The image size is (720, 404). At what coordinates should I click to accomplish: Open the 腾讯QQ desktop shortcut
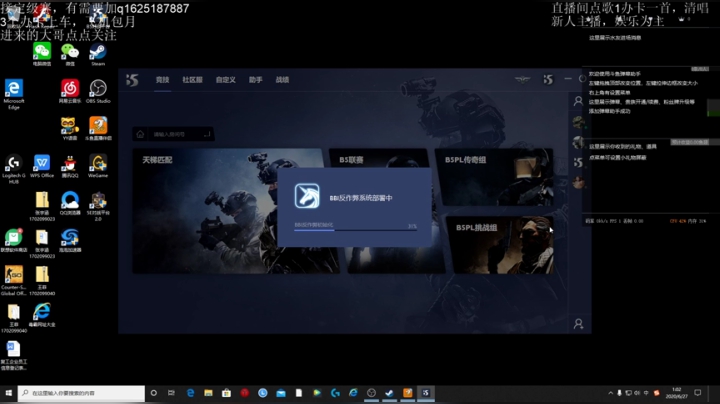(70, 166)
